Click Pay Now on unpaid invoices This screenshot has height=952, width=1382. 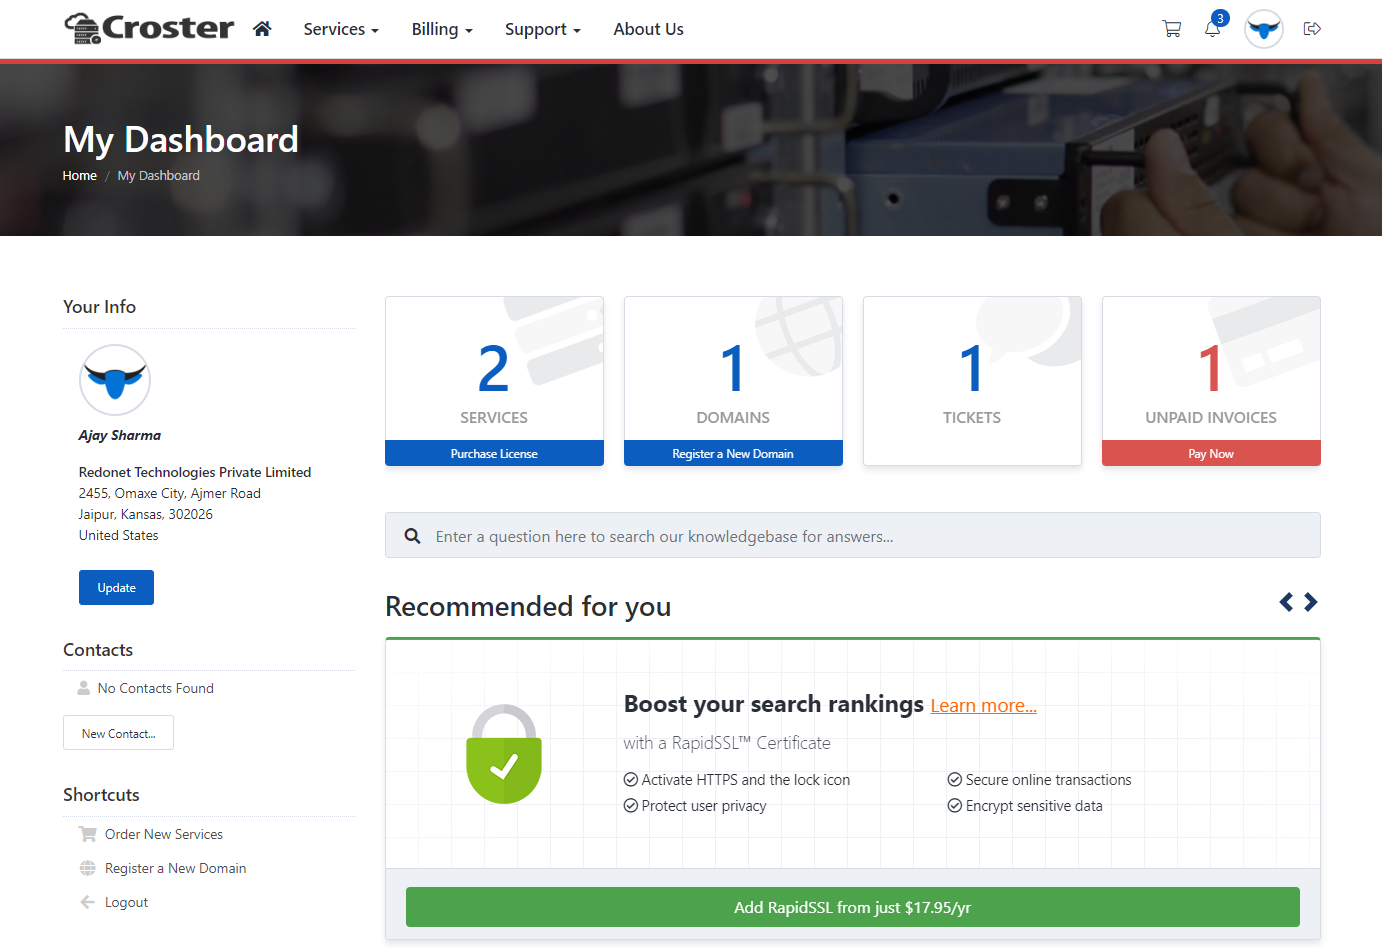pos(1210,454)
